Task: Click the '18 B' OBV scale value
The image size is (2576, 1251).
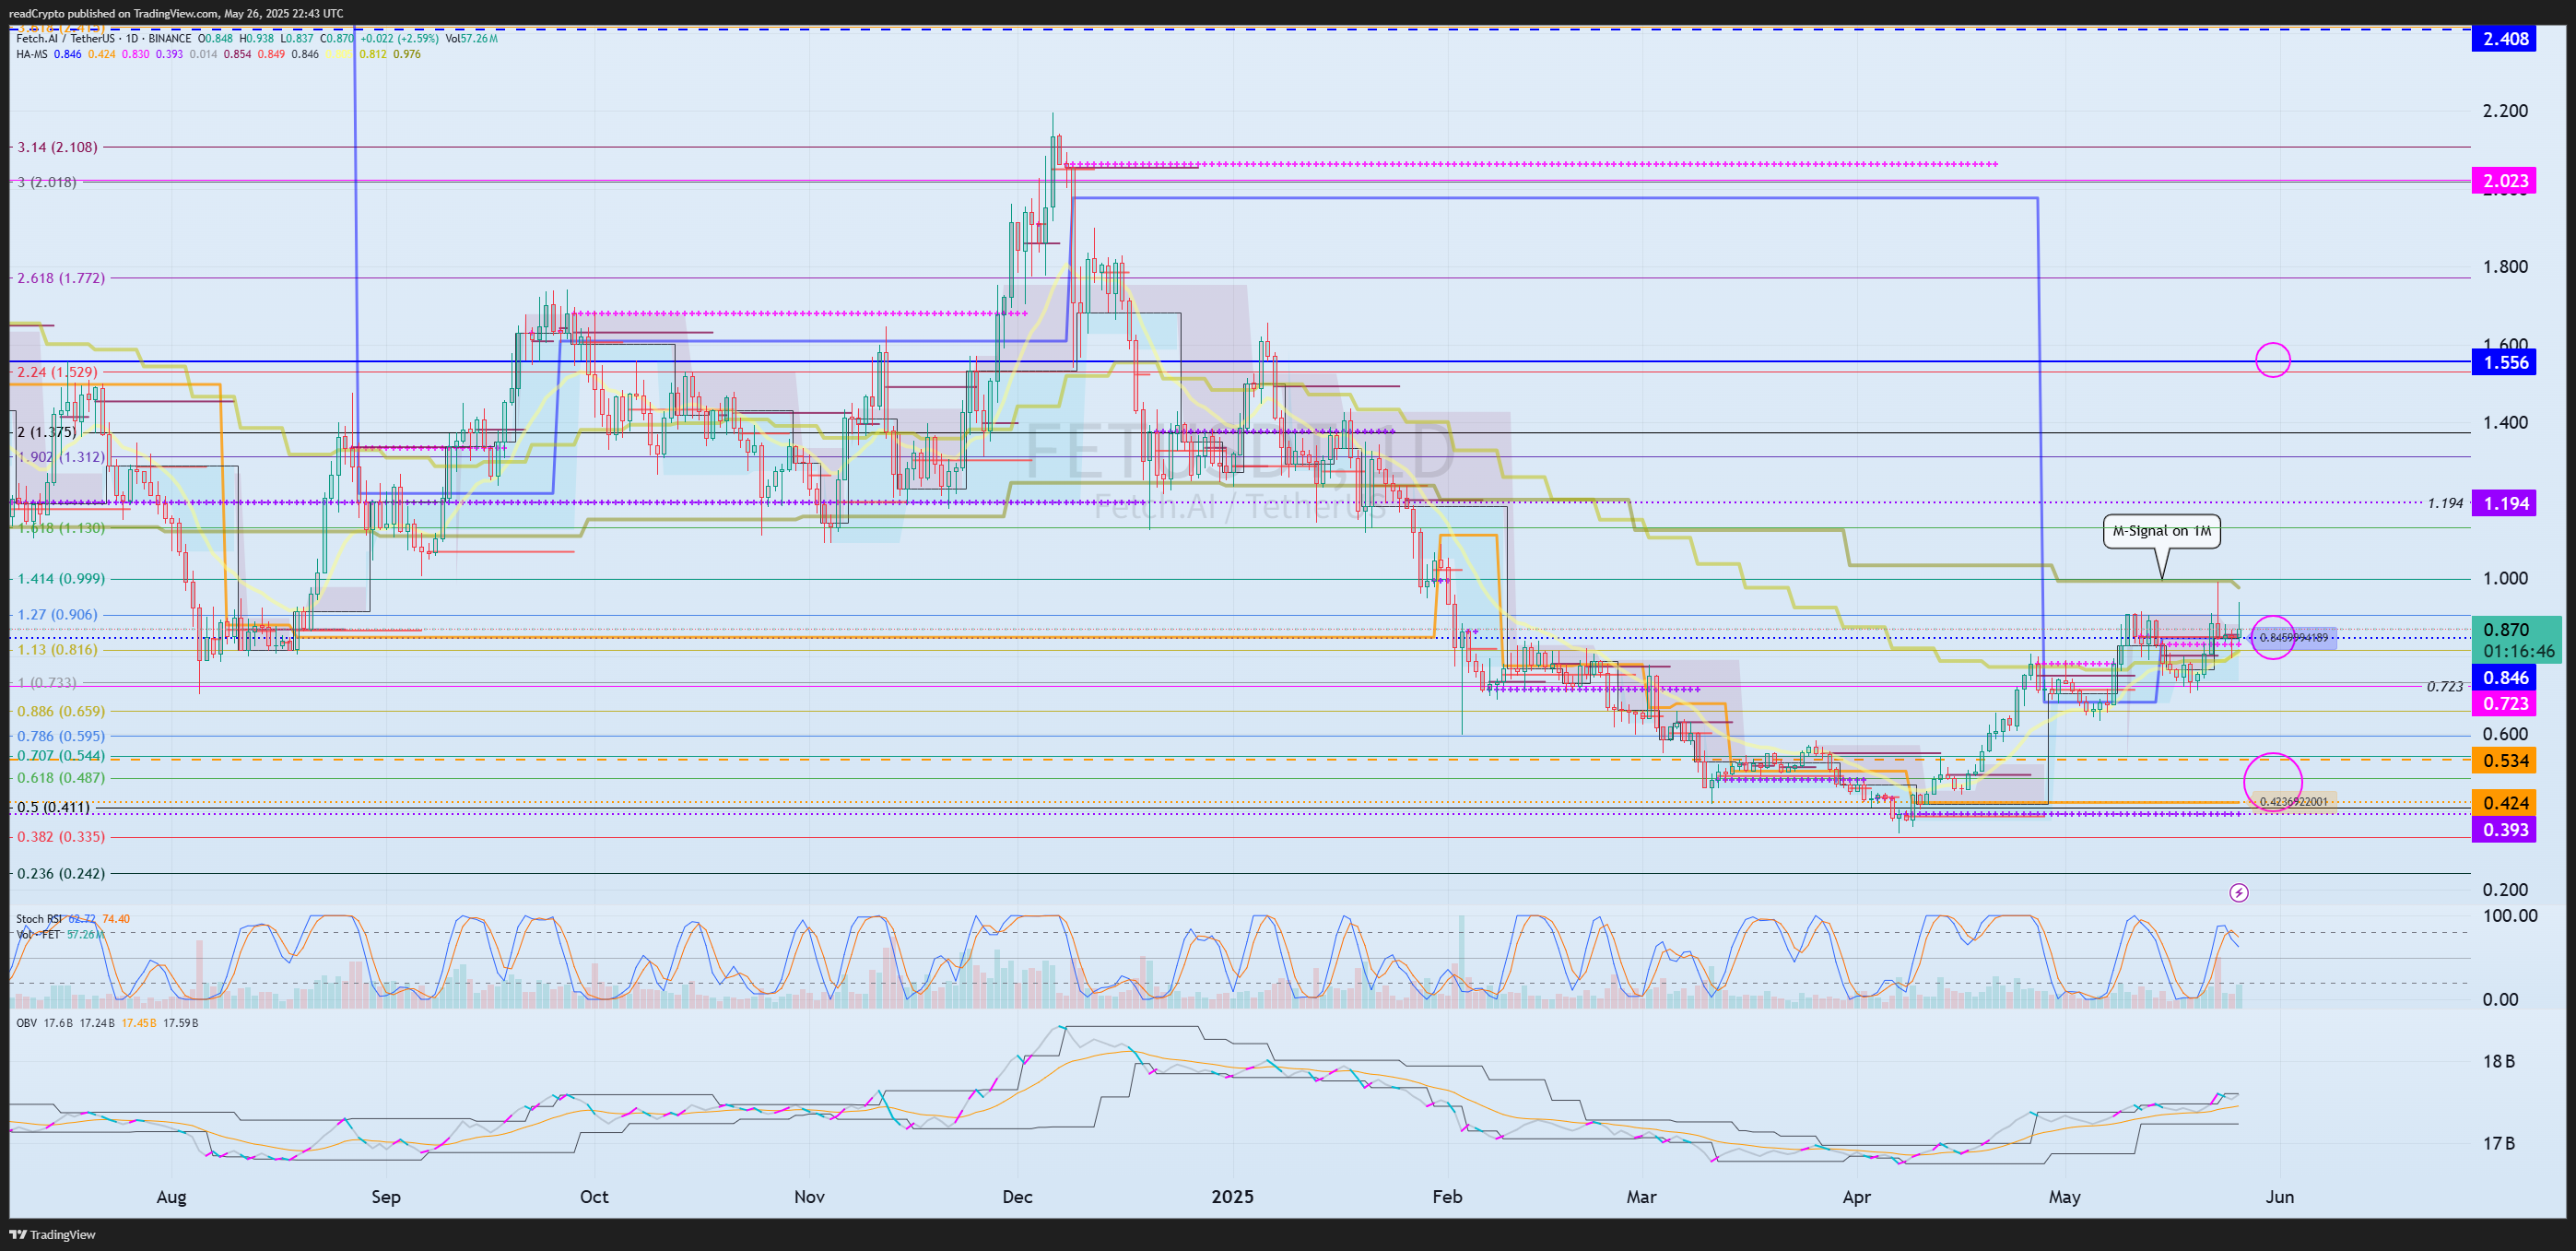Action: (x=2499, y=1062)
